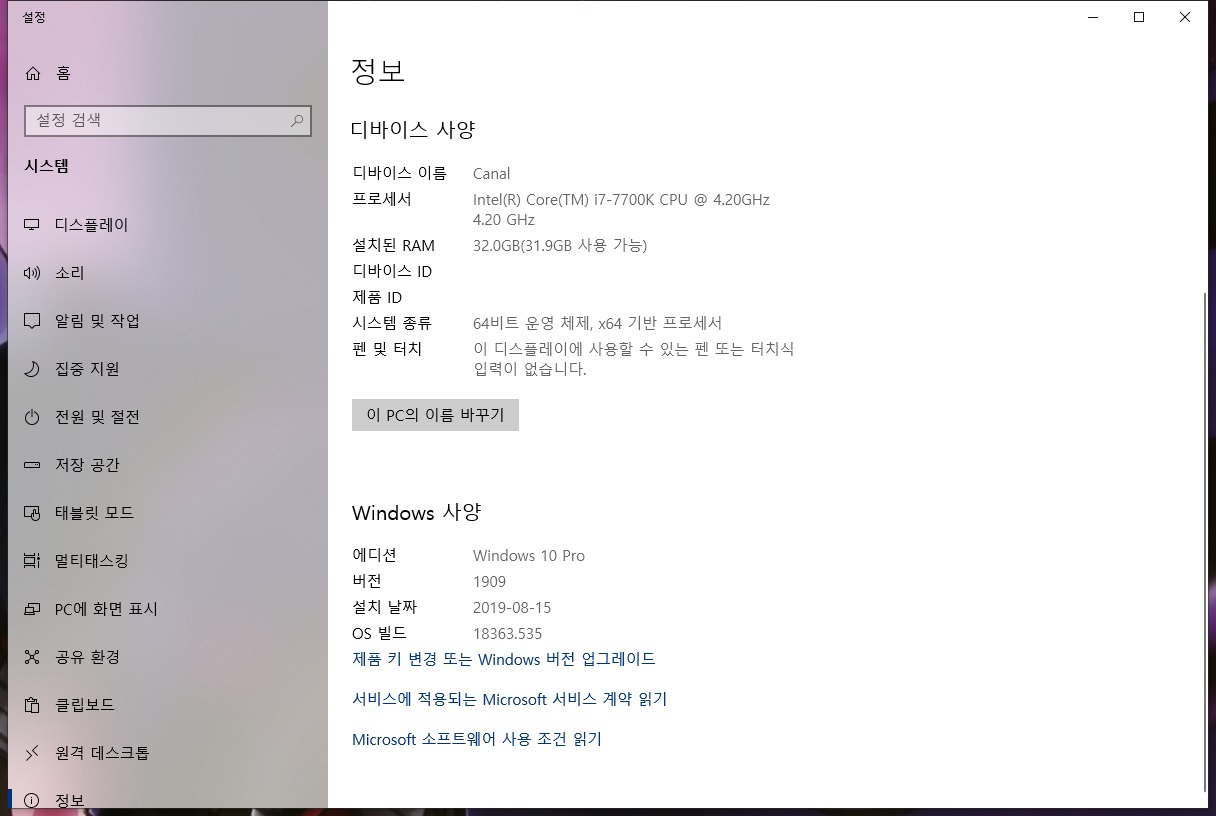Click the Windows 사양 heading
Image resolution: width=1216 pixels, height=816 pixels.
click(x=416, y=513)
